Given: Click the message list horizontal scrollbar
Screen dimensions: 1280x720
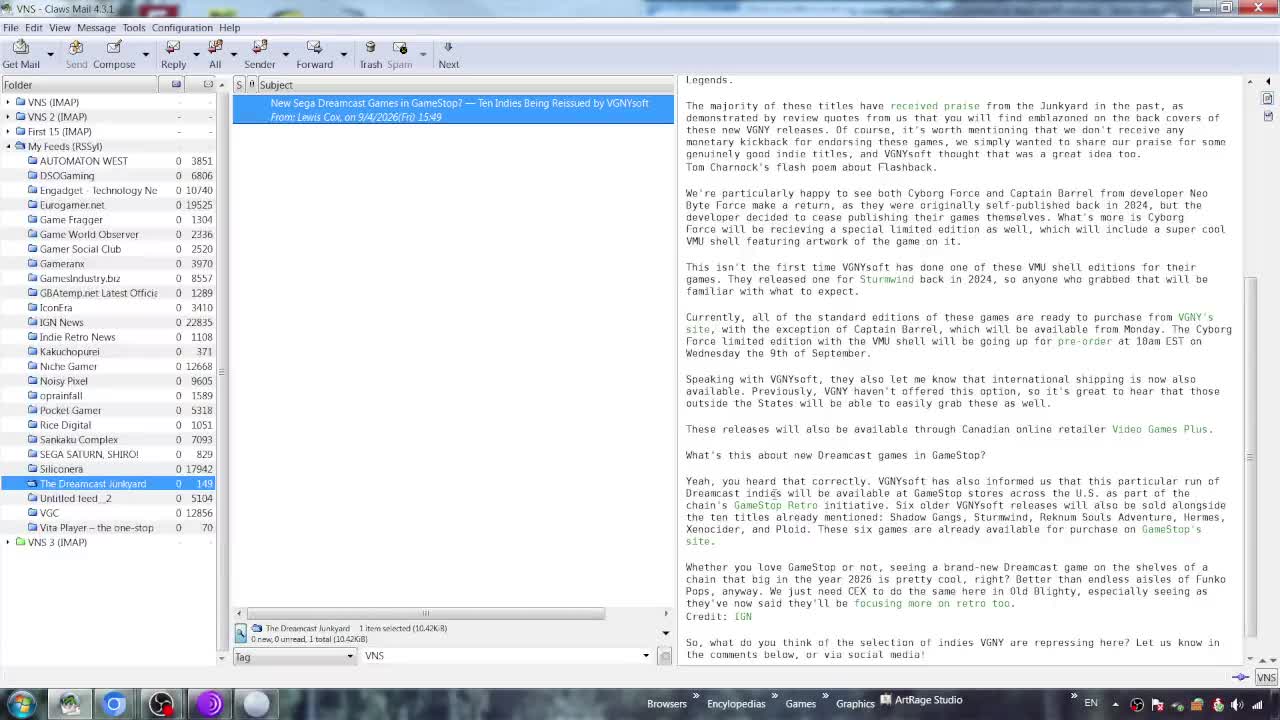Looking at the screenshot, I should pos(425,613).
